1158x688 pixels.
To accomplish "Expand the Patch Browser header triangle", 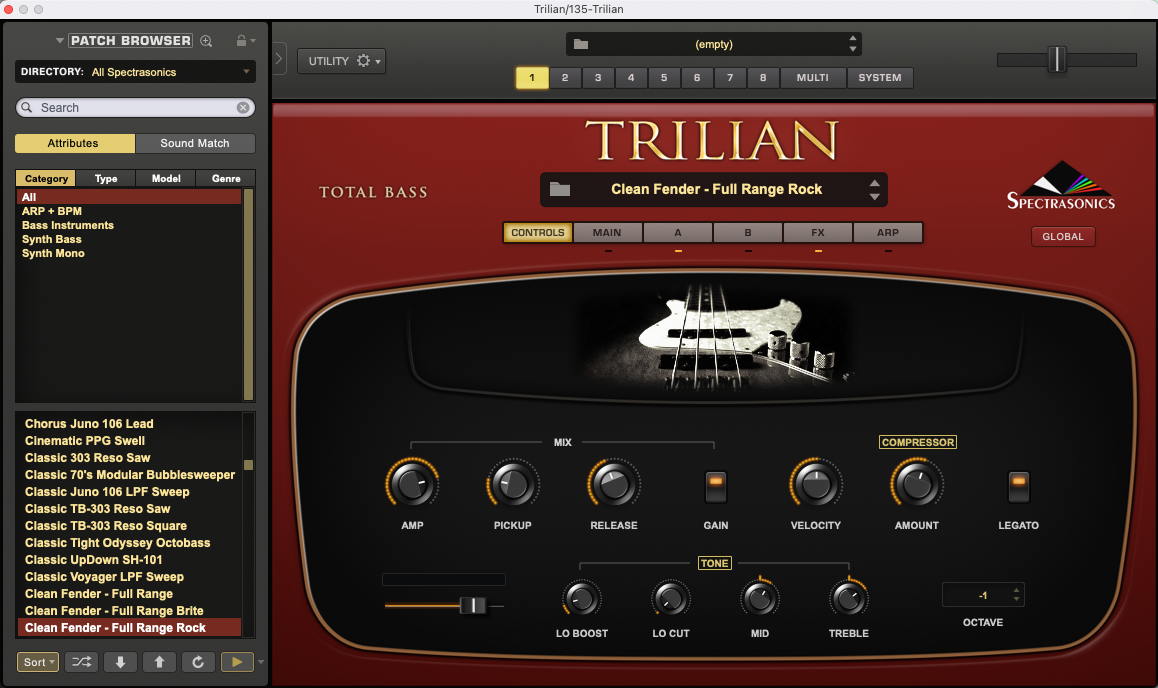I will pos(60,41).
